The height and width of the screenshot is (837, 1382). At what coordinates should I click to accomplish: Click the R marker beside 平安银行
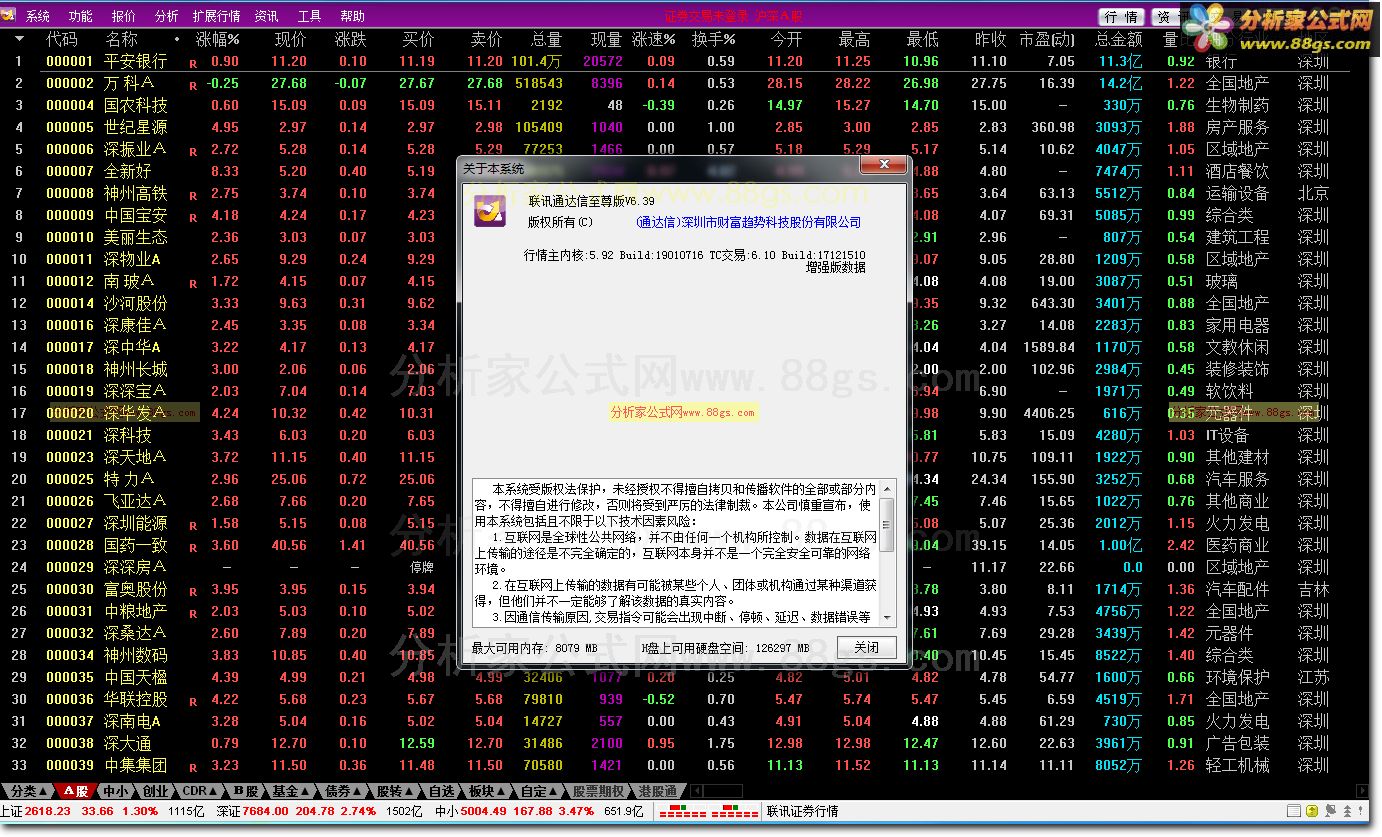193,63
